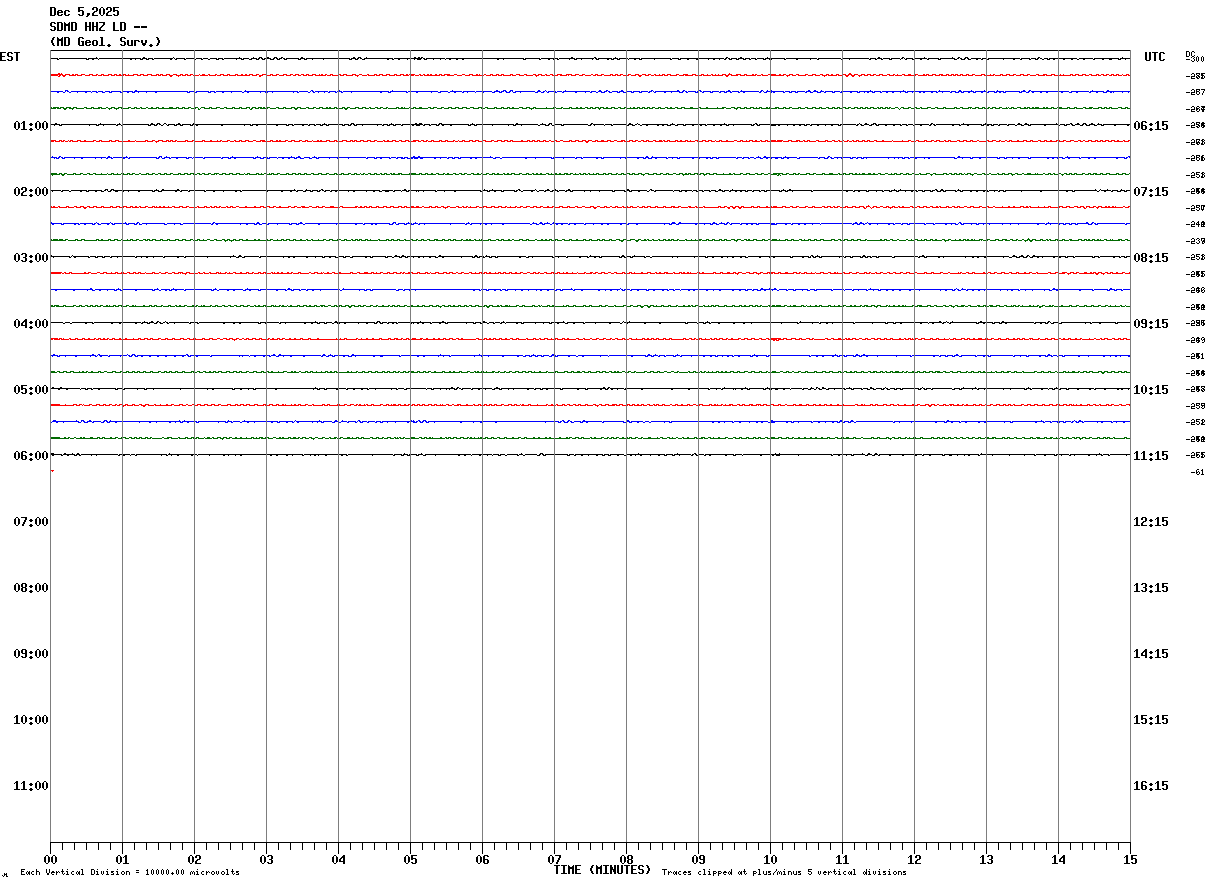Click the '10:15' UTC time label
Viewport: 1210px width, 886px height.
(x=1151, y=389)
